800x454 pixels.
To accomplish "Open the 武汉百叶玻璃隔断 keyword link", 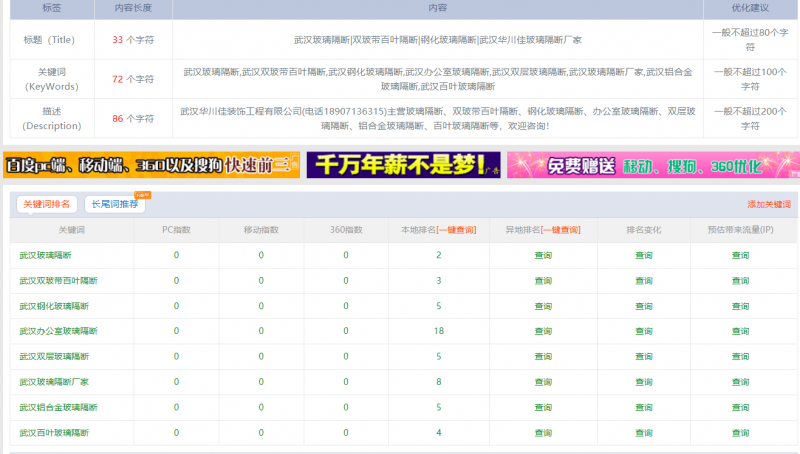I will (54, 432).
